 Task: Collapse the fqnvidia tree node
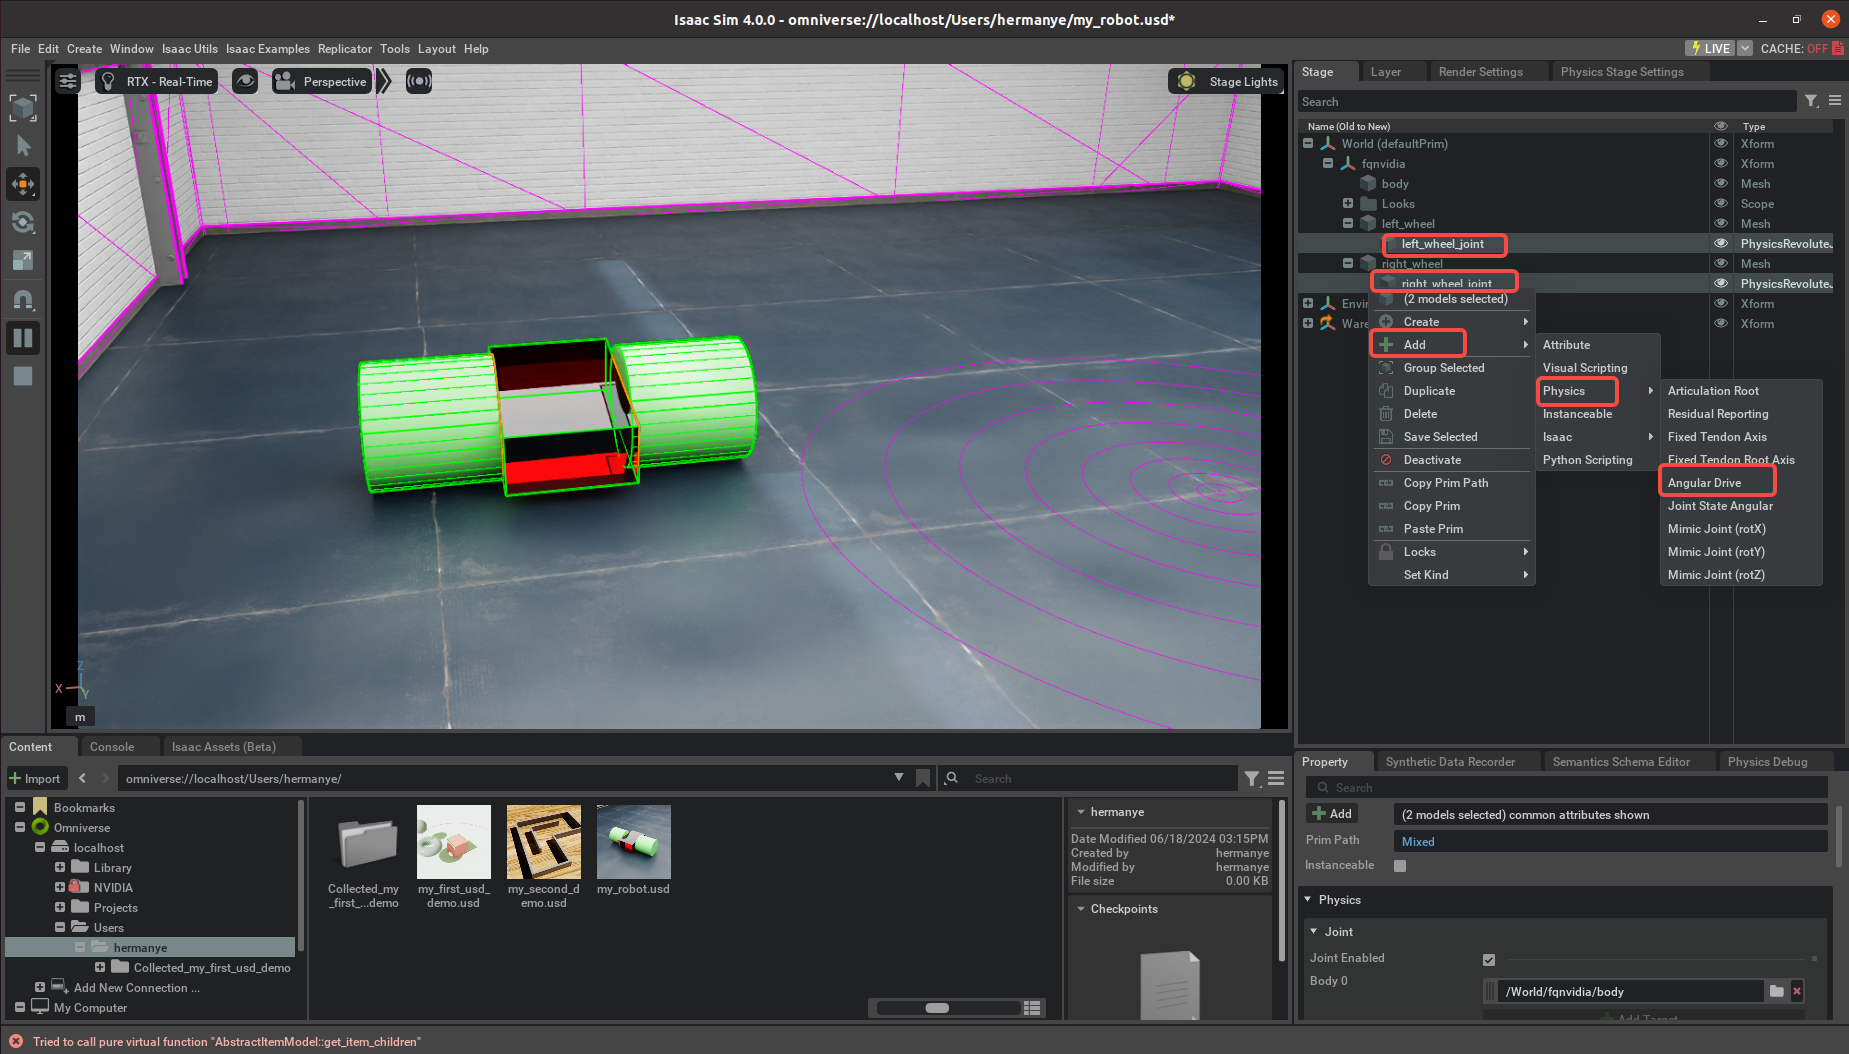click(x=1328, y=164)
